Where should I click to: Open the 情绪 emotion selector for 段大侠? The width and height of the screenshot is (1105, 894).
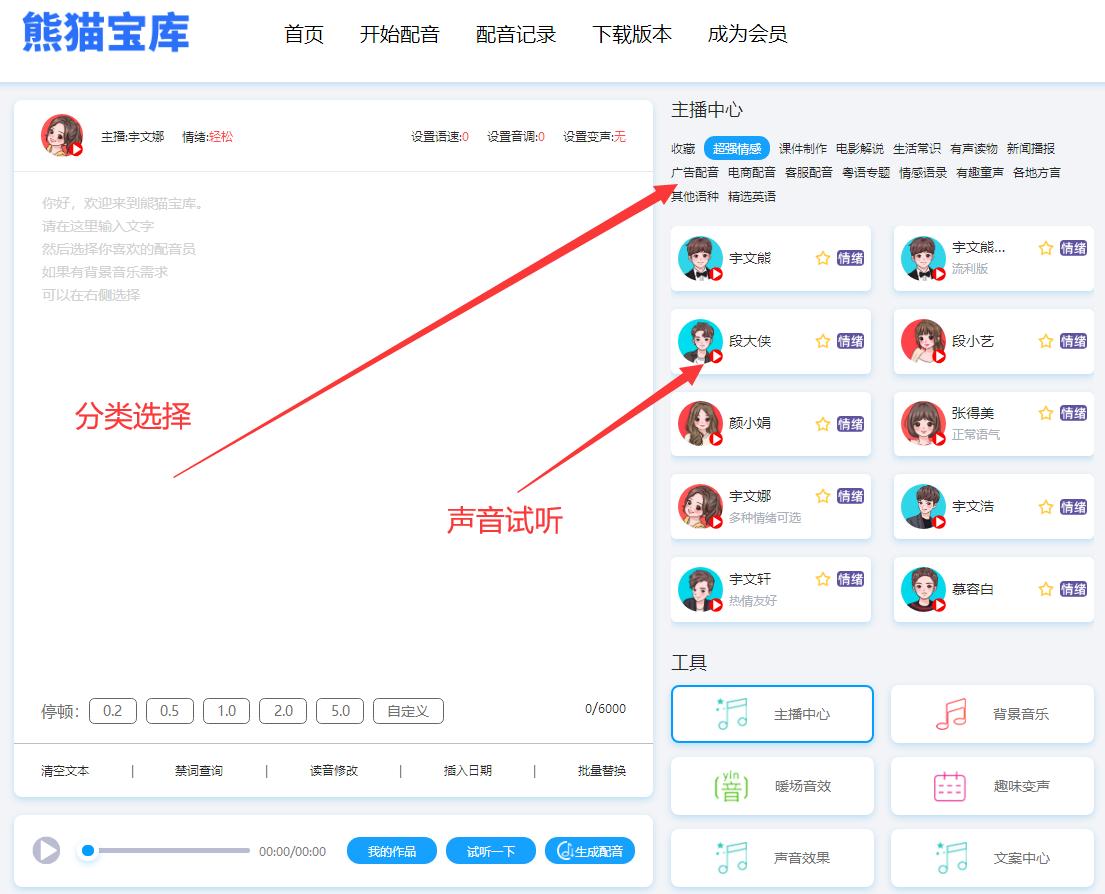pyautogui.click(x=850, y=341)
